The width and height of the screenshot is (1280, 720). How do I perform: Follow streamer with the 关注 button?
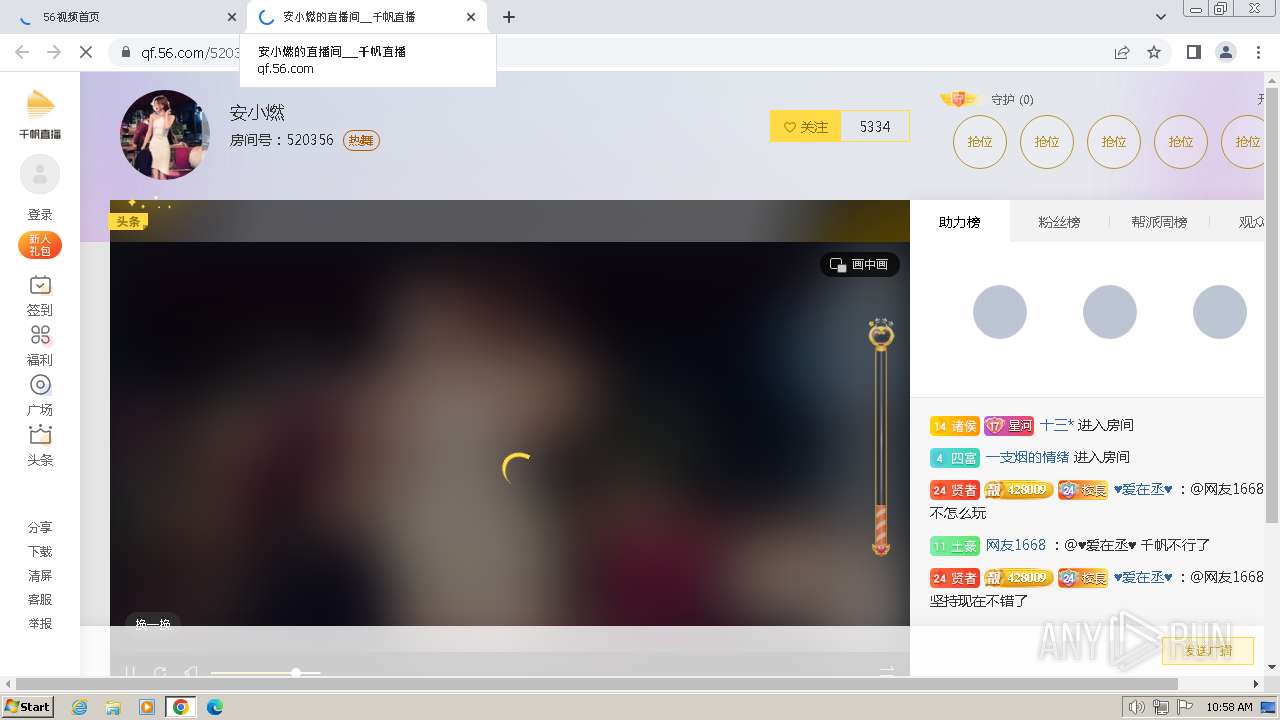pyautogui.click(x=806, y=126)
